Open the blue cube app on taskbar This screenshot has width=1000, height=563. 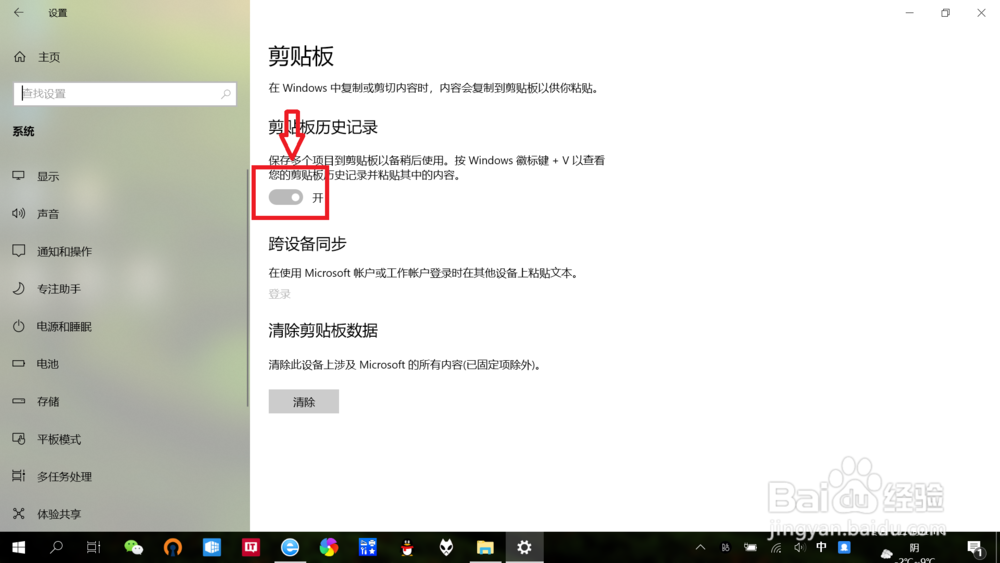212,547
